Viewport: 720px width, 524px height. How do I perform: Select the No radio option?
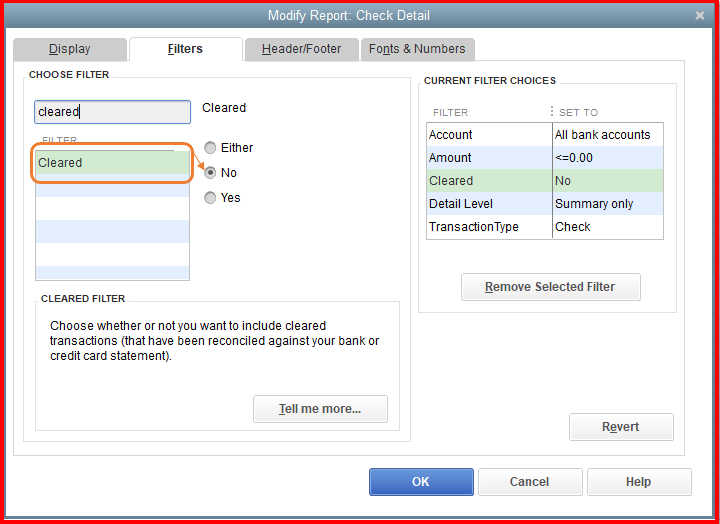[210, 173]
